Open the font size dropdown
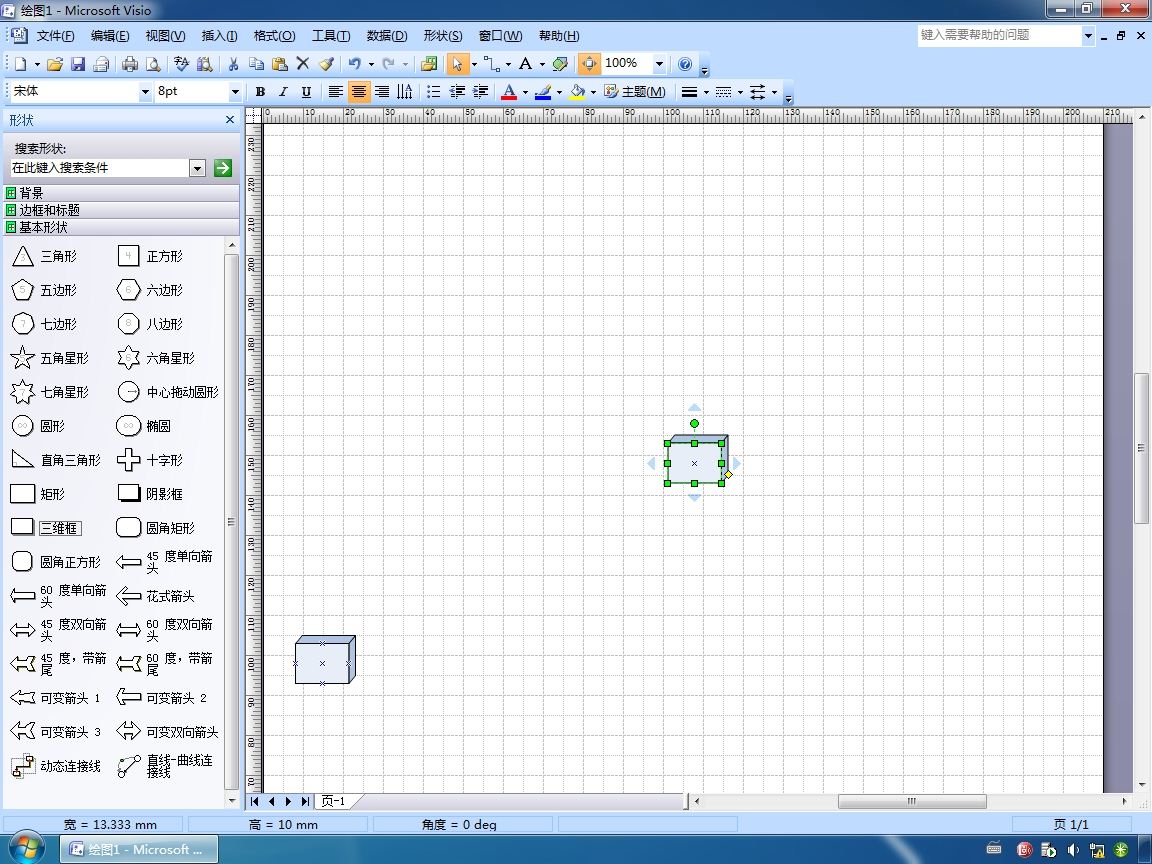Image resolution: width=1152 pixels, height=864 pixels. (235, 92)
